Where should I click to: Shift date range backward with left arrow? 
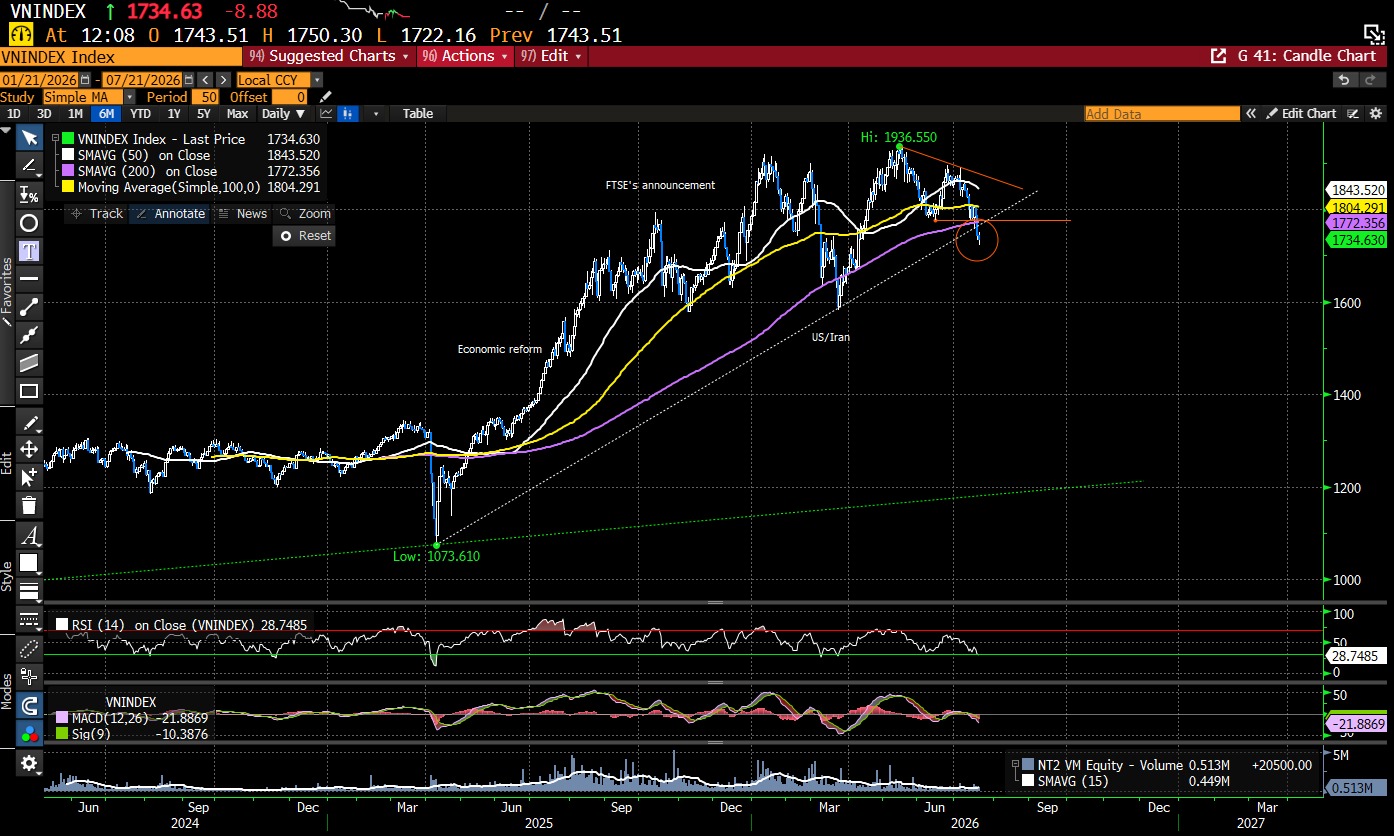(x=204, y=80)
